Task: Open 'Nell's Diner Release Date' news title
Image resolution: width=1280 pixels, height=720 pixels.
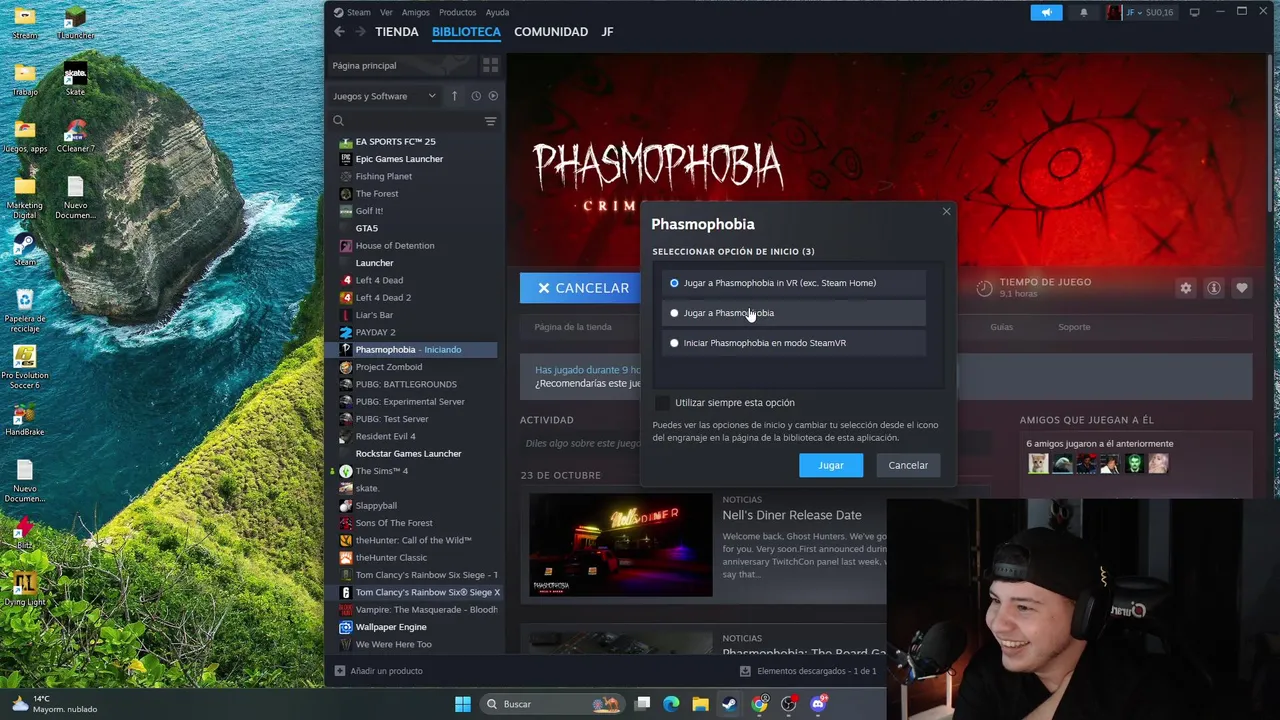Action: click(792, 515)
